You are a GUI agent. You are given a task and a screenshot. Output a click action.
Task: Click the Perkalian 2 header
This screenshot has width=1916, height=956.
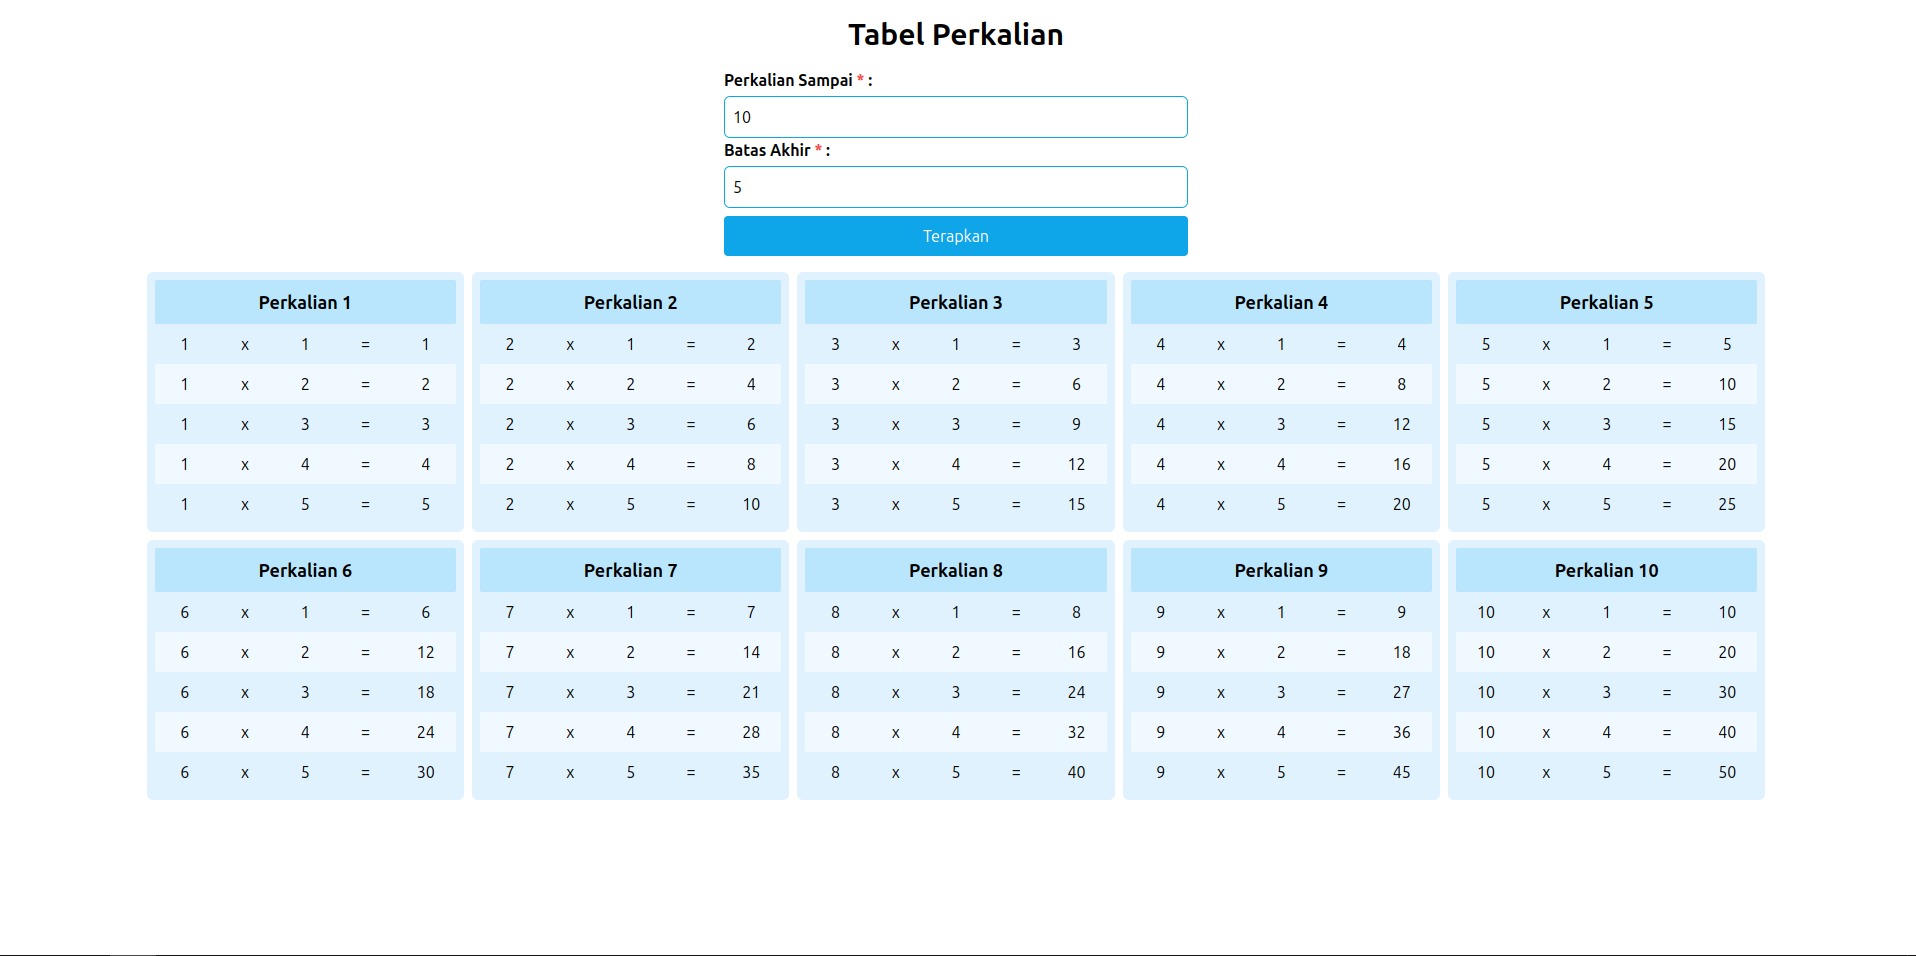[x=630, y=302]
